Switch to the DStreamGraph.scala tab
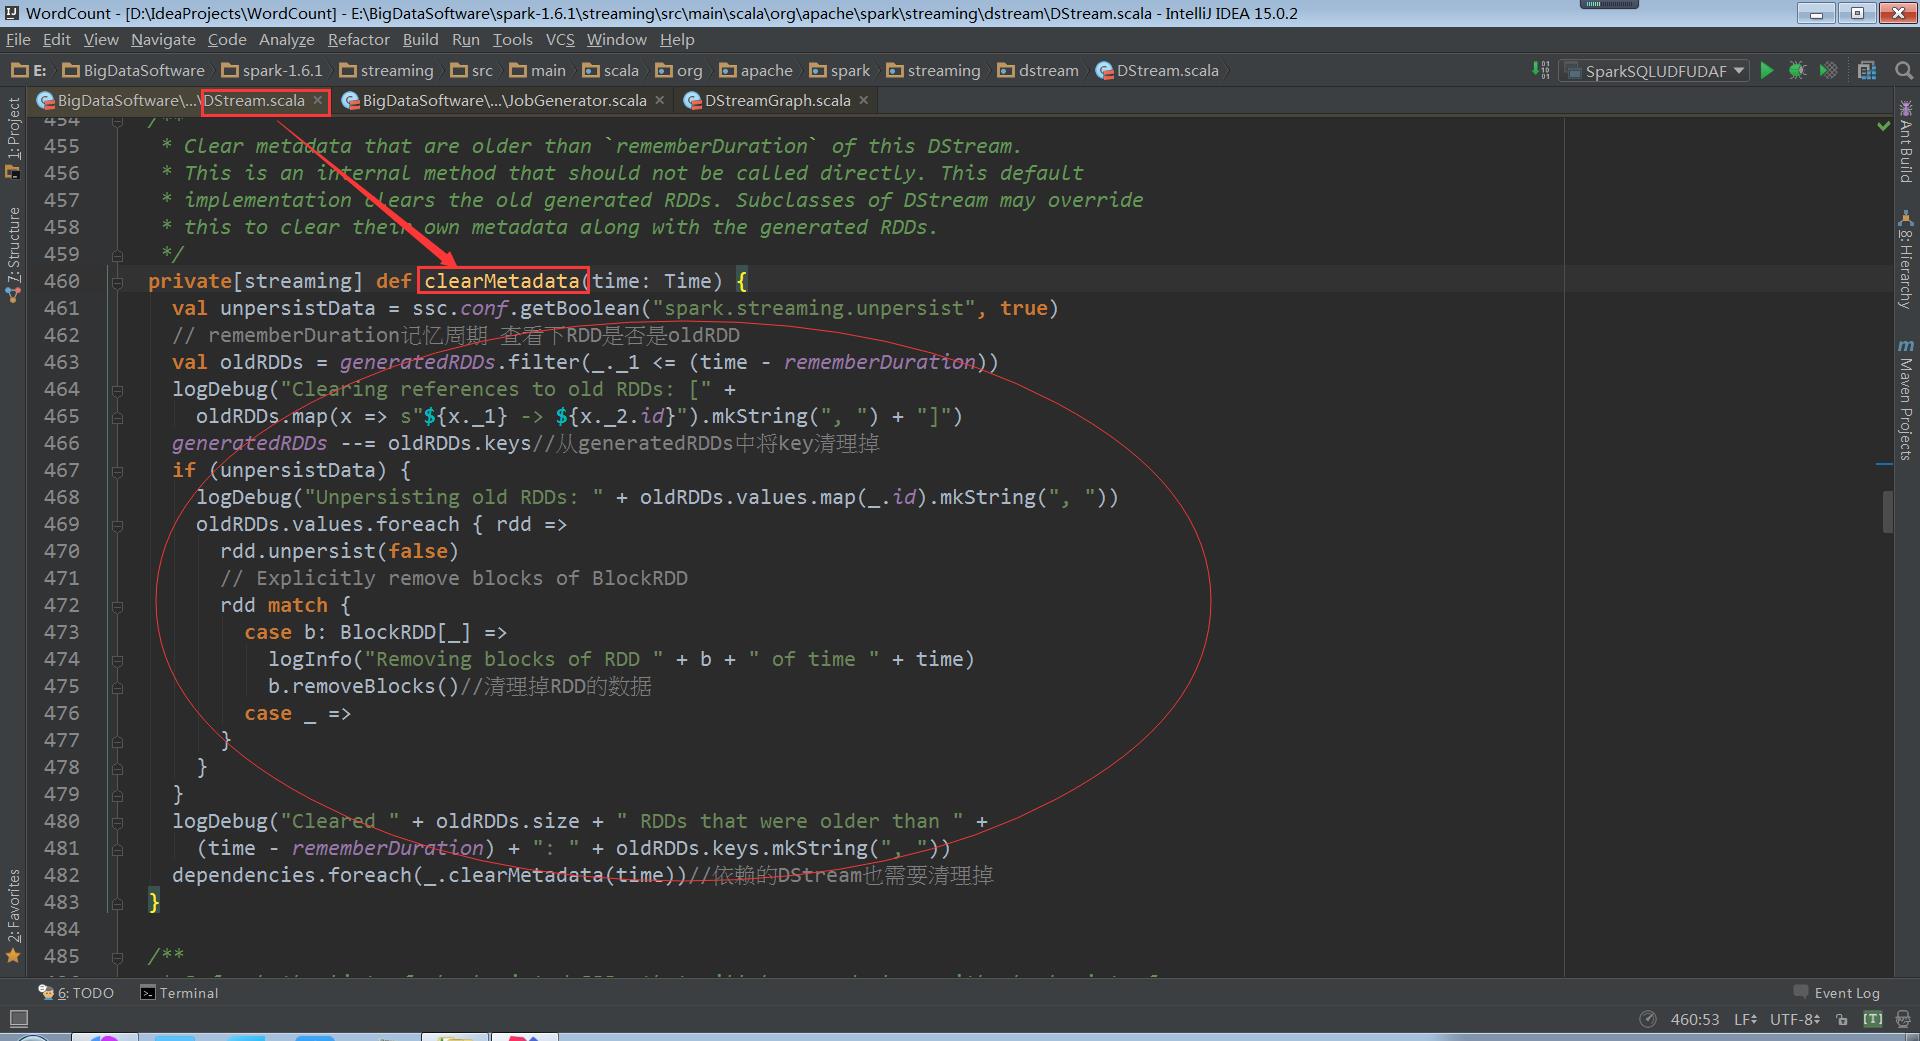Screen dimensions: 1920x1041 tap(776, 100)
